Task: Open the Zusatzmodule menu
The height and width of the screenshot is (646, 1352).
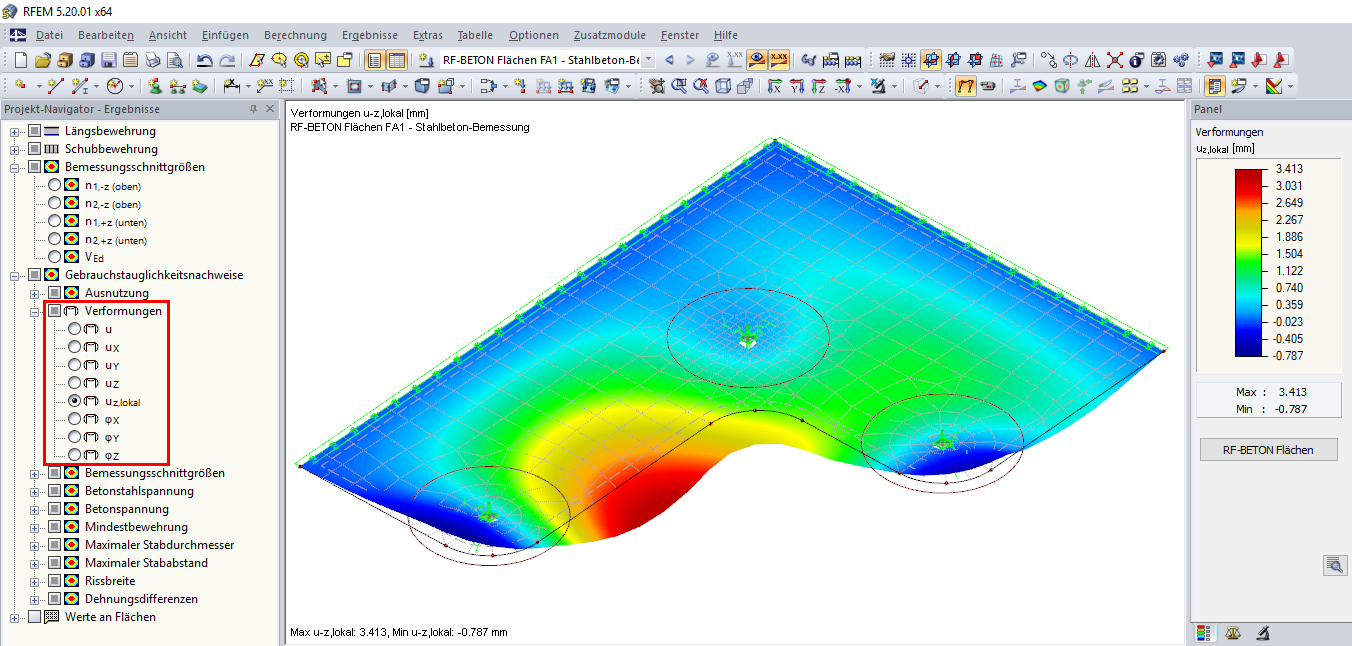Action: click(609, 35)
